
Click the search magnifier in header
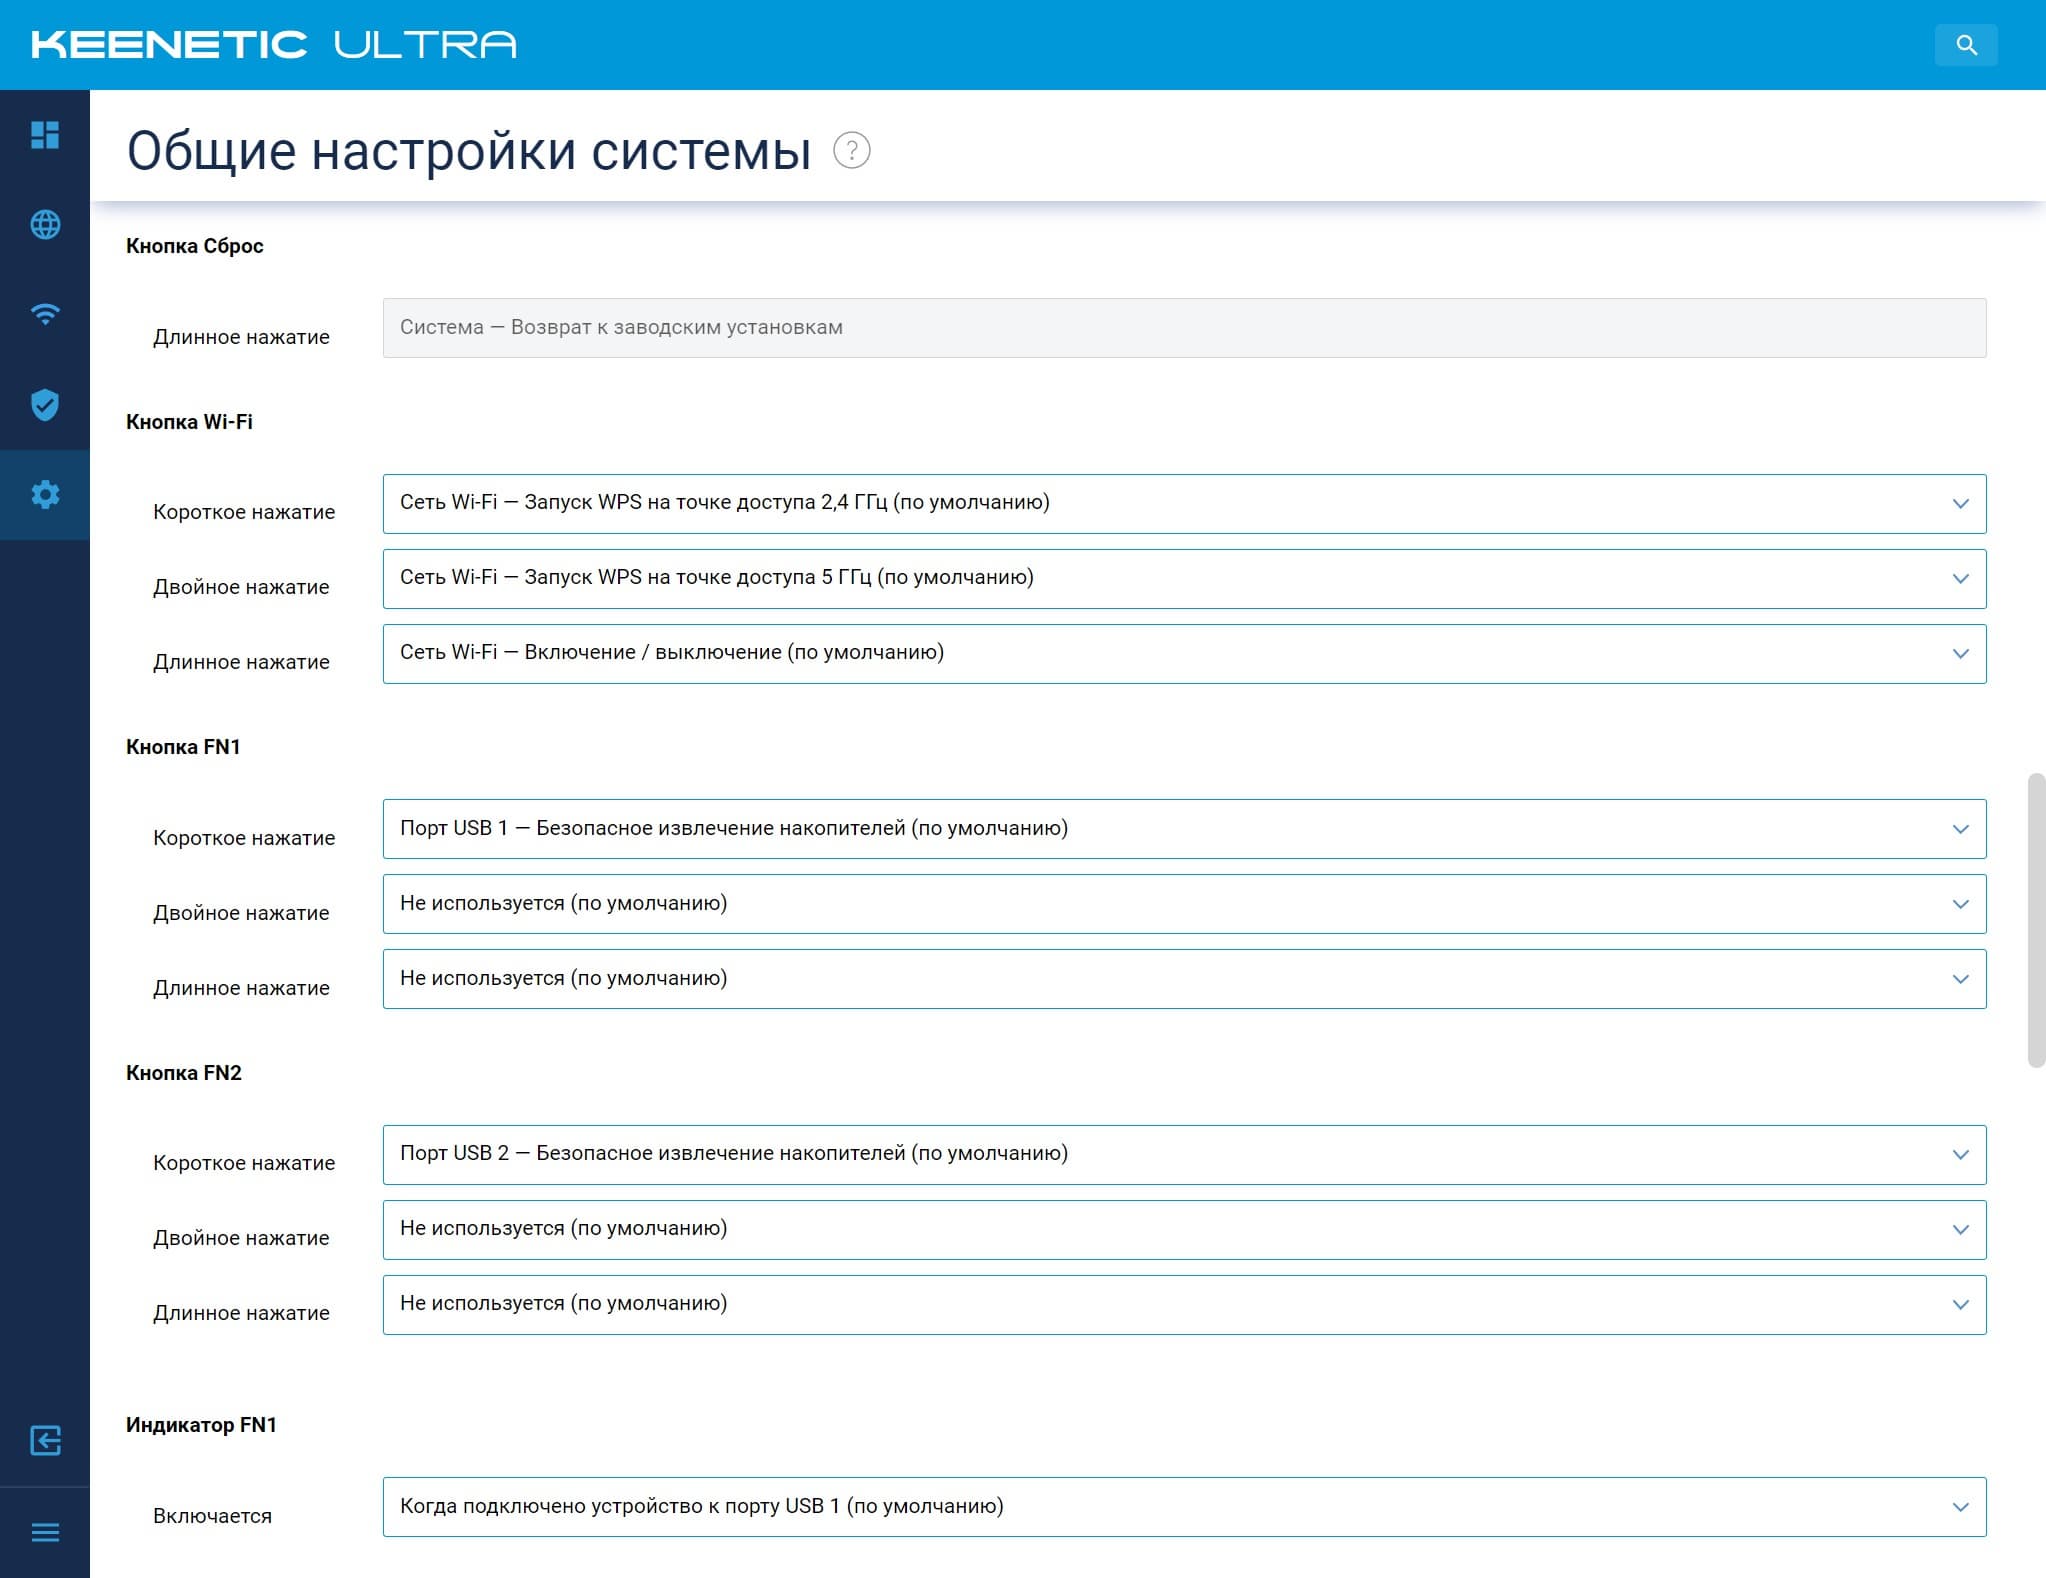tap(1965, 45)
